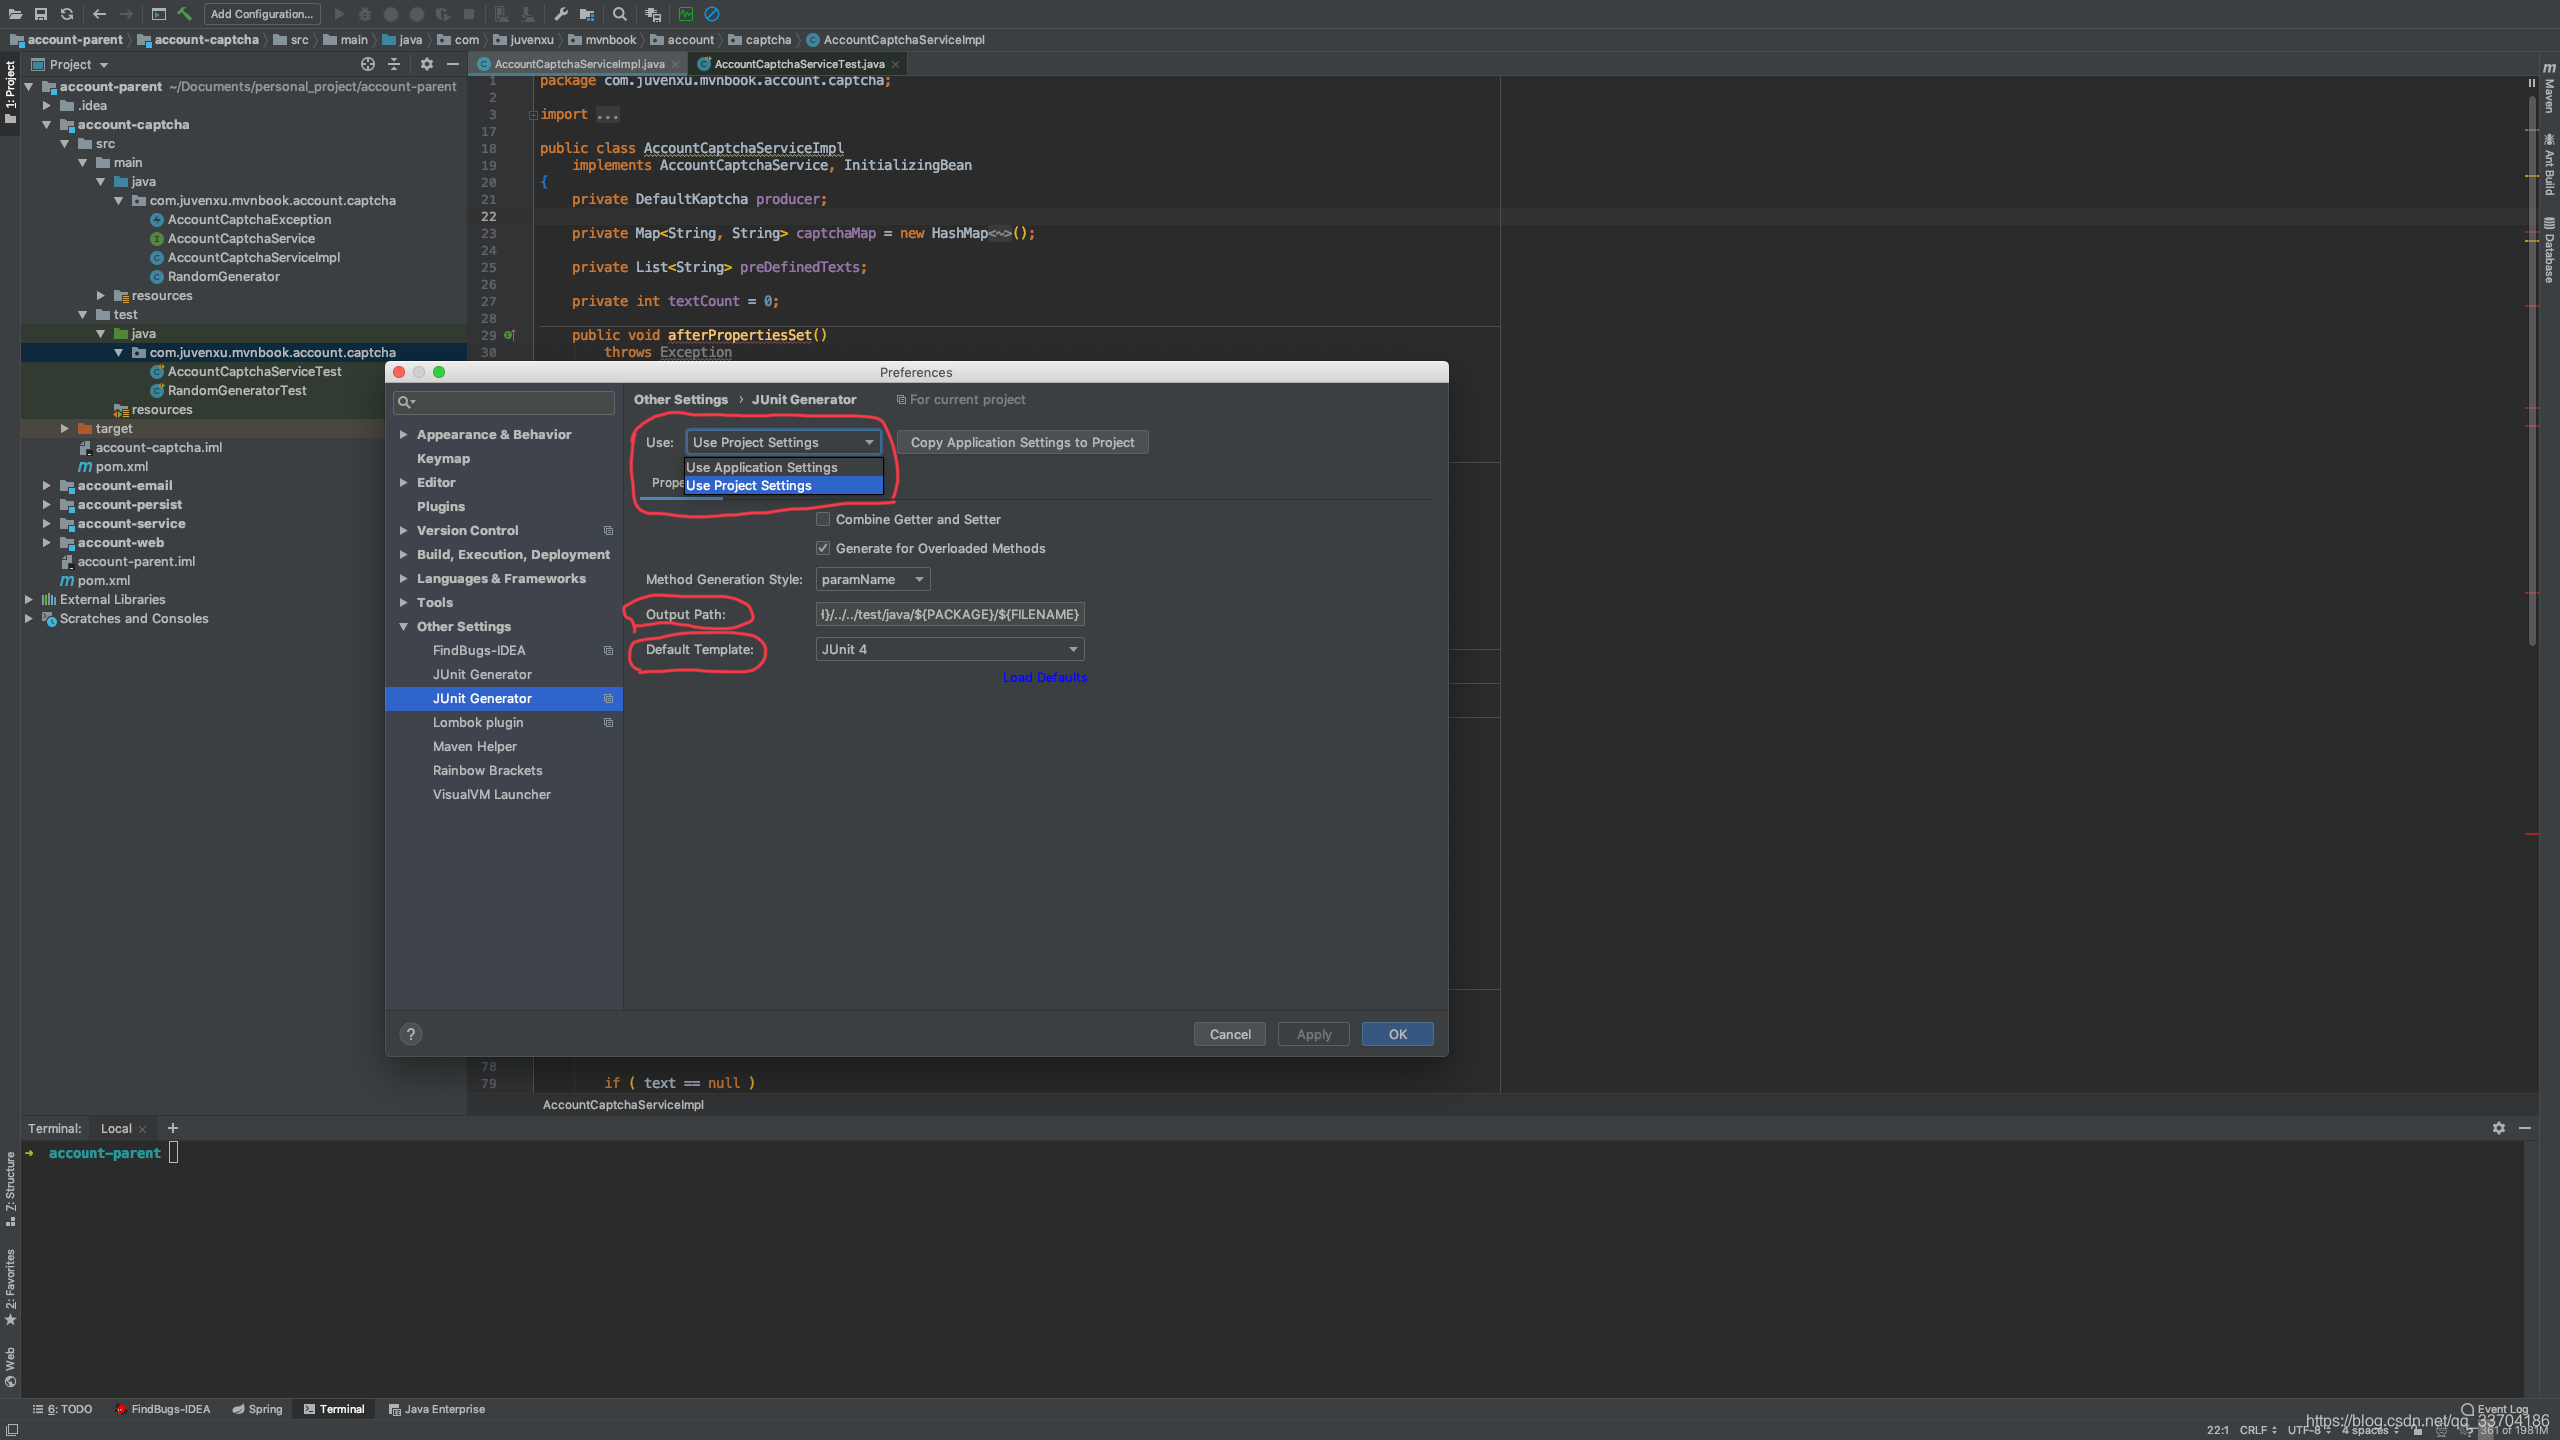
Task: Select RandomGeneratorTest in project tree
Action: coord(237,390)
